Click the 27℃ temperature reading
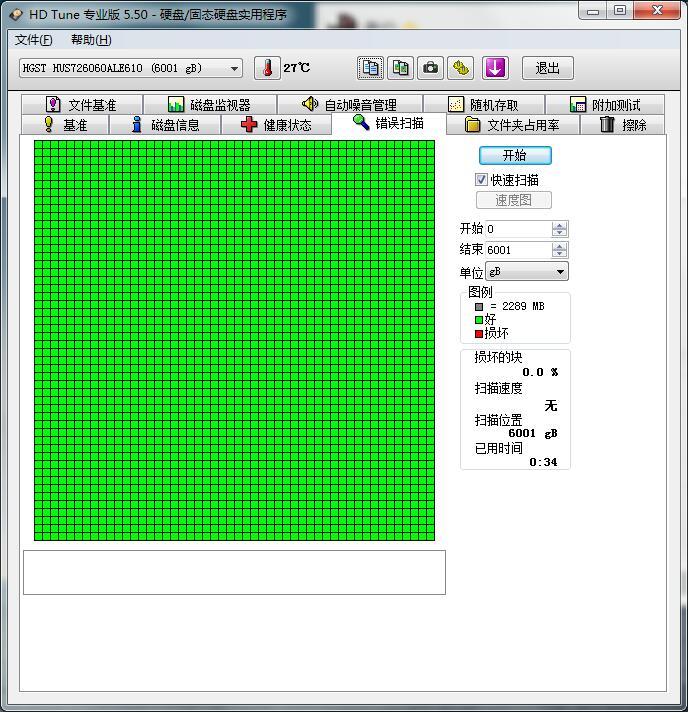688x712 pixels. click(x=297, y=68)
